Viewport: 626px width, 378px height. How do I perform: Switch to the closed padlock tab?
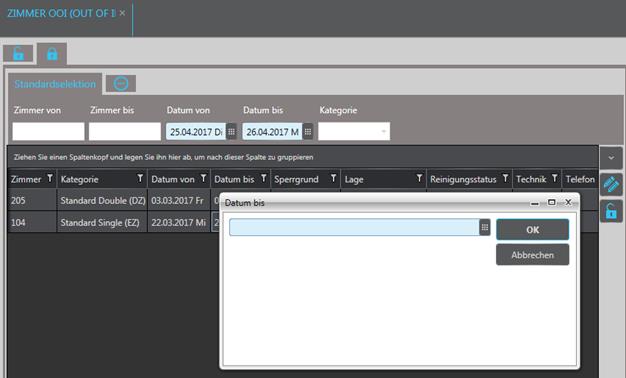(x=52, y=53)
